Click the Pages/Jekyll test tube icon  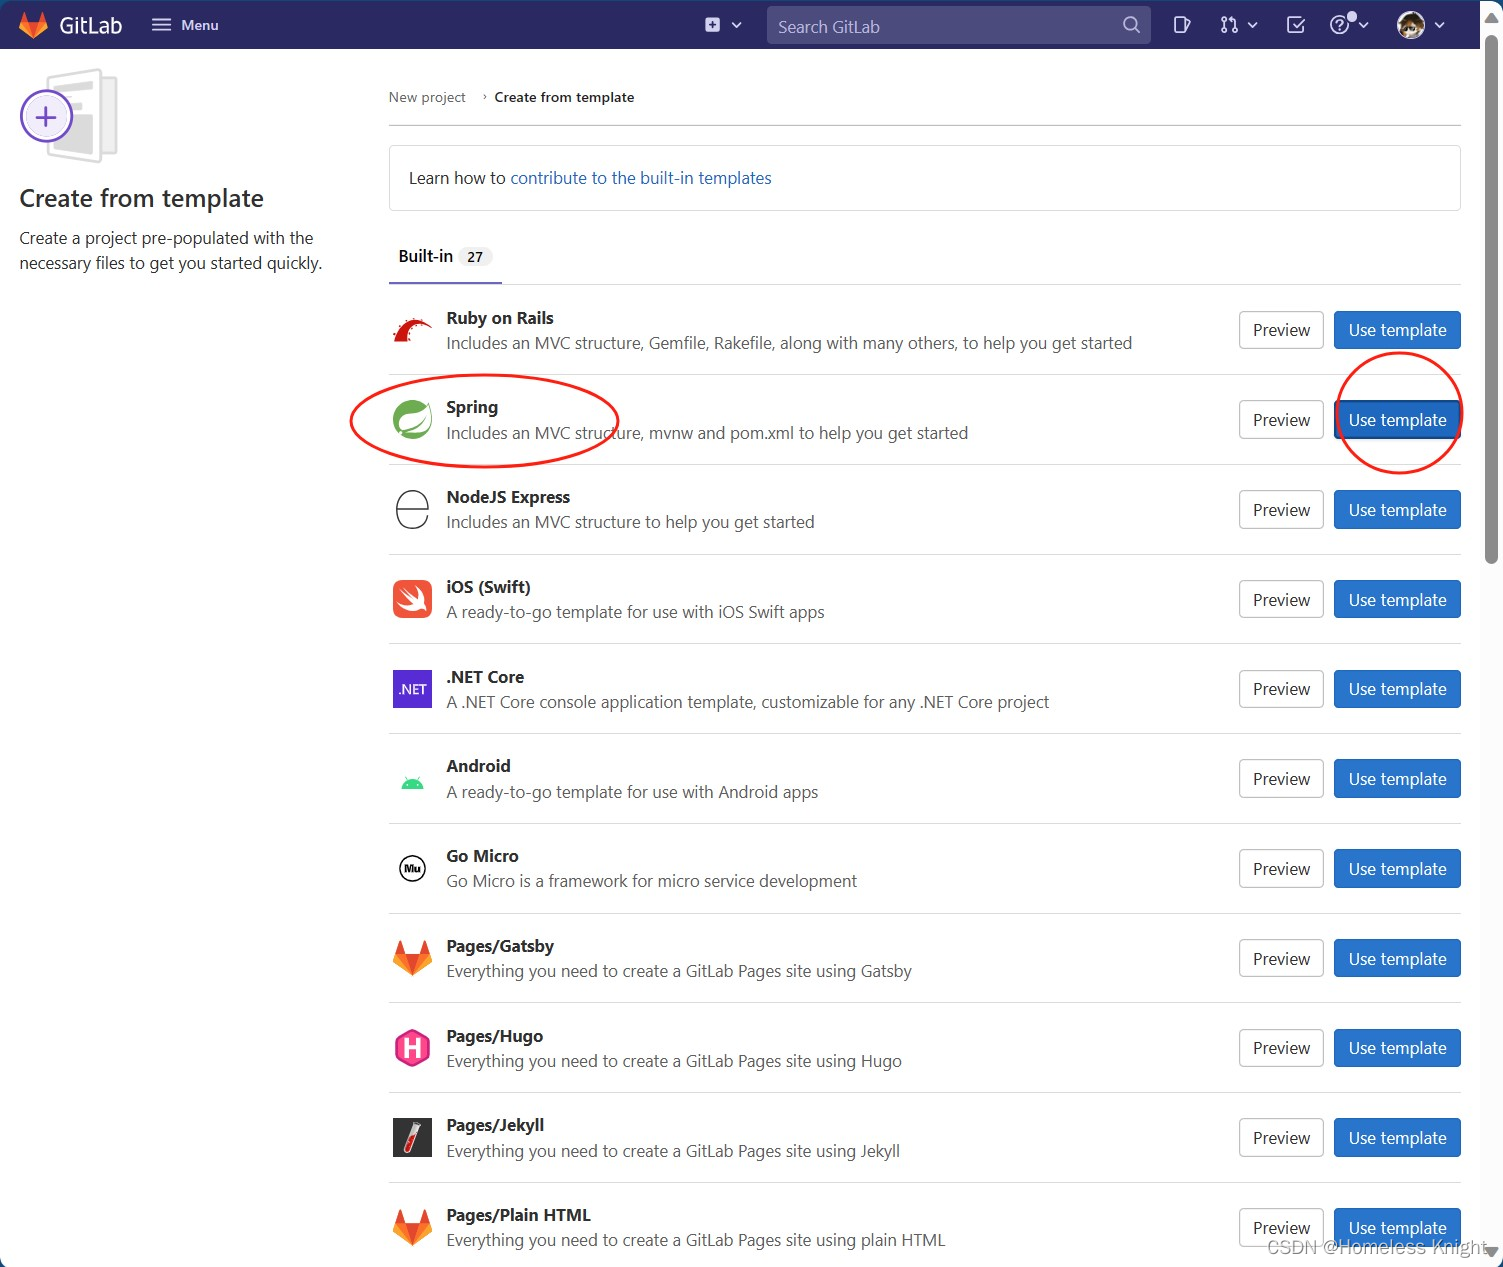(412, 1138)
